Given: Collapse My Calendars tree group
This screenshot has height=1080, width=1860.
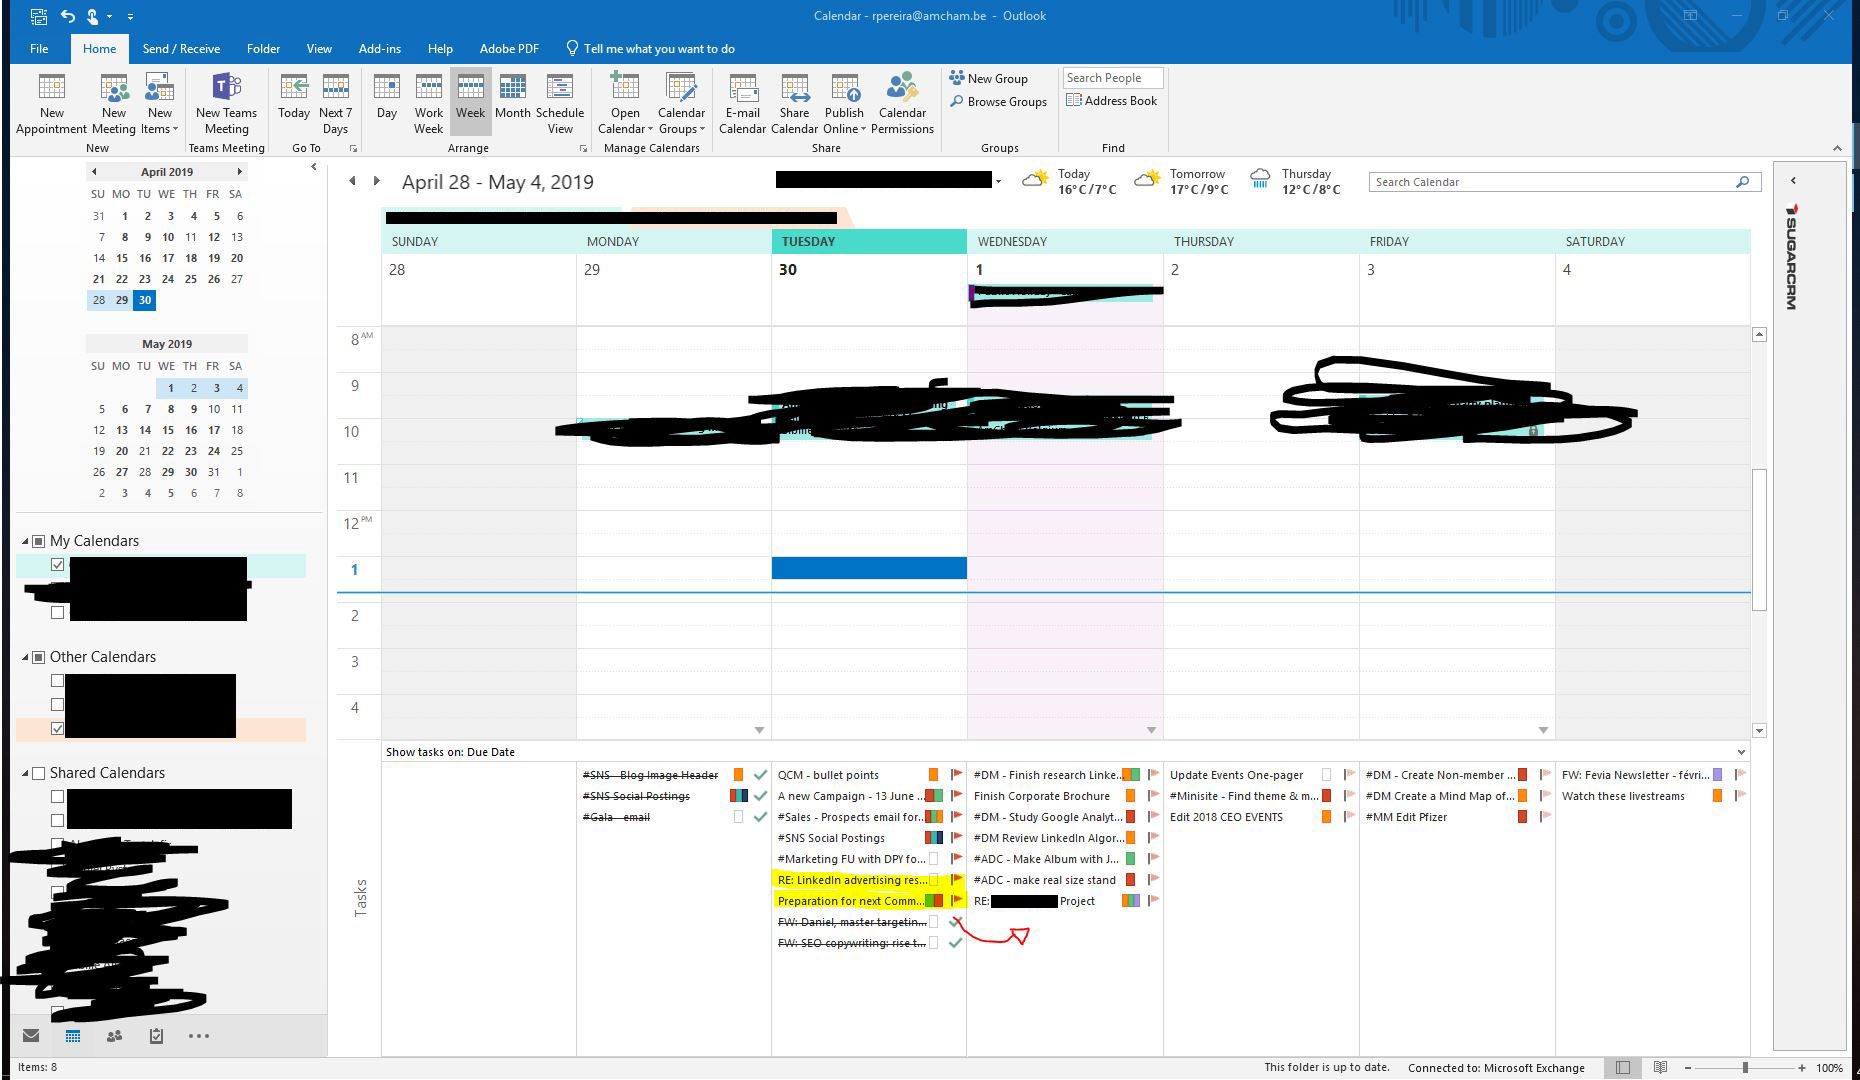Looking at the screenshot, I should point(25,541).
